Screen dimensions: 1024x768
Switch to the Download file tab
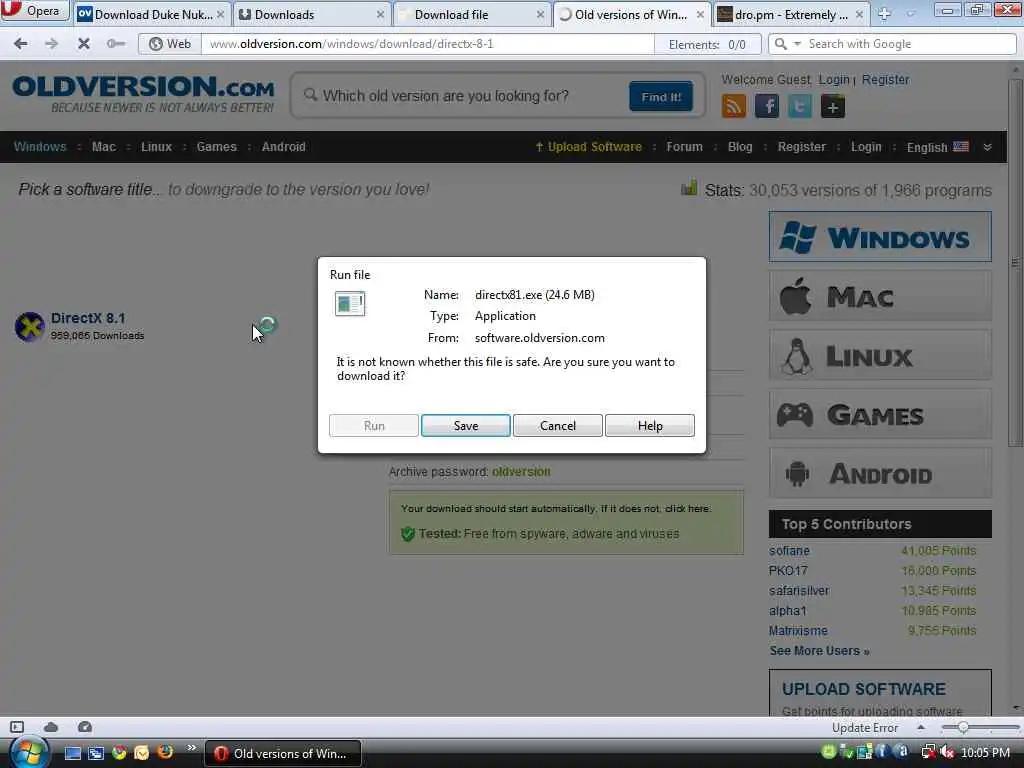coord(472,14)
